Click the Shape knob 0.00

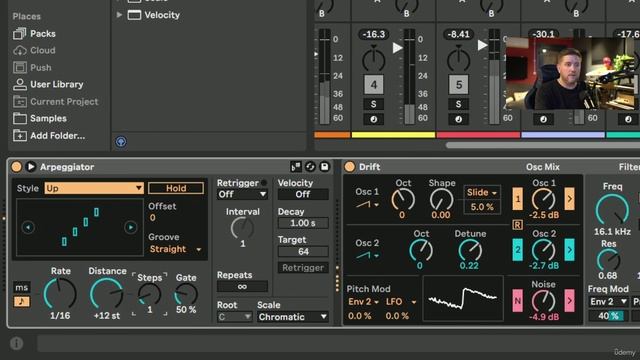click(x=441, y=200)
